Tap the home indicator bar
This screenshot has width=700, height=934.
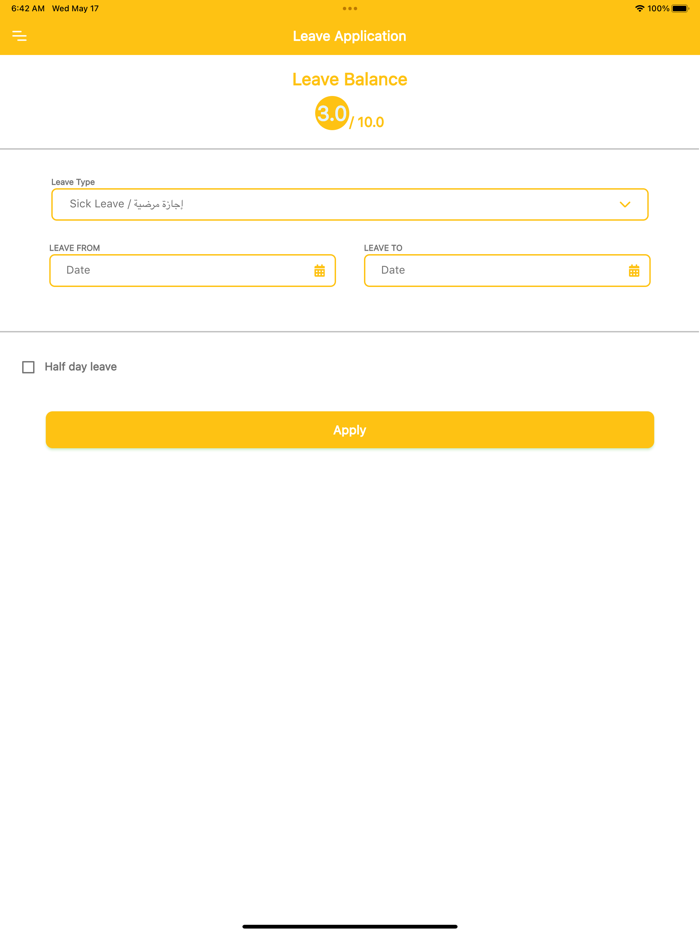click(x=350, y=926)
